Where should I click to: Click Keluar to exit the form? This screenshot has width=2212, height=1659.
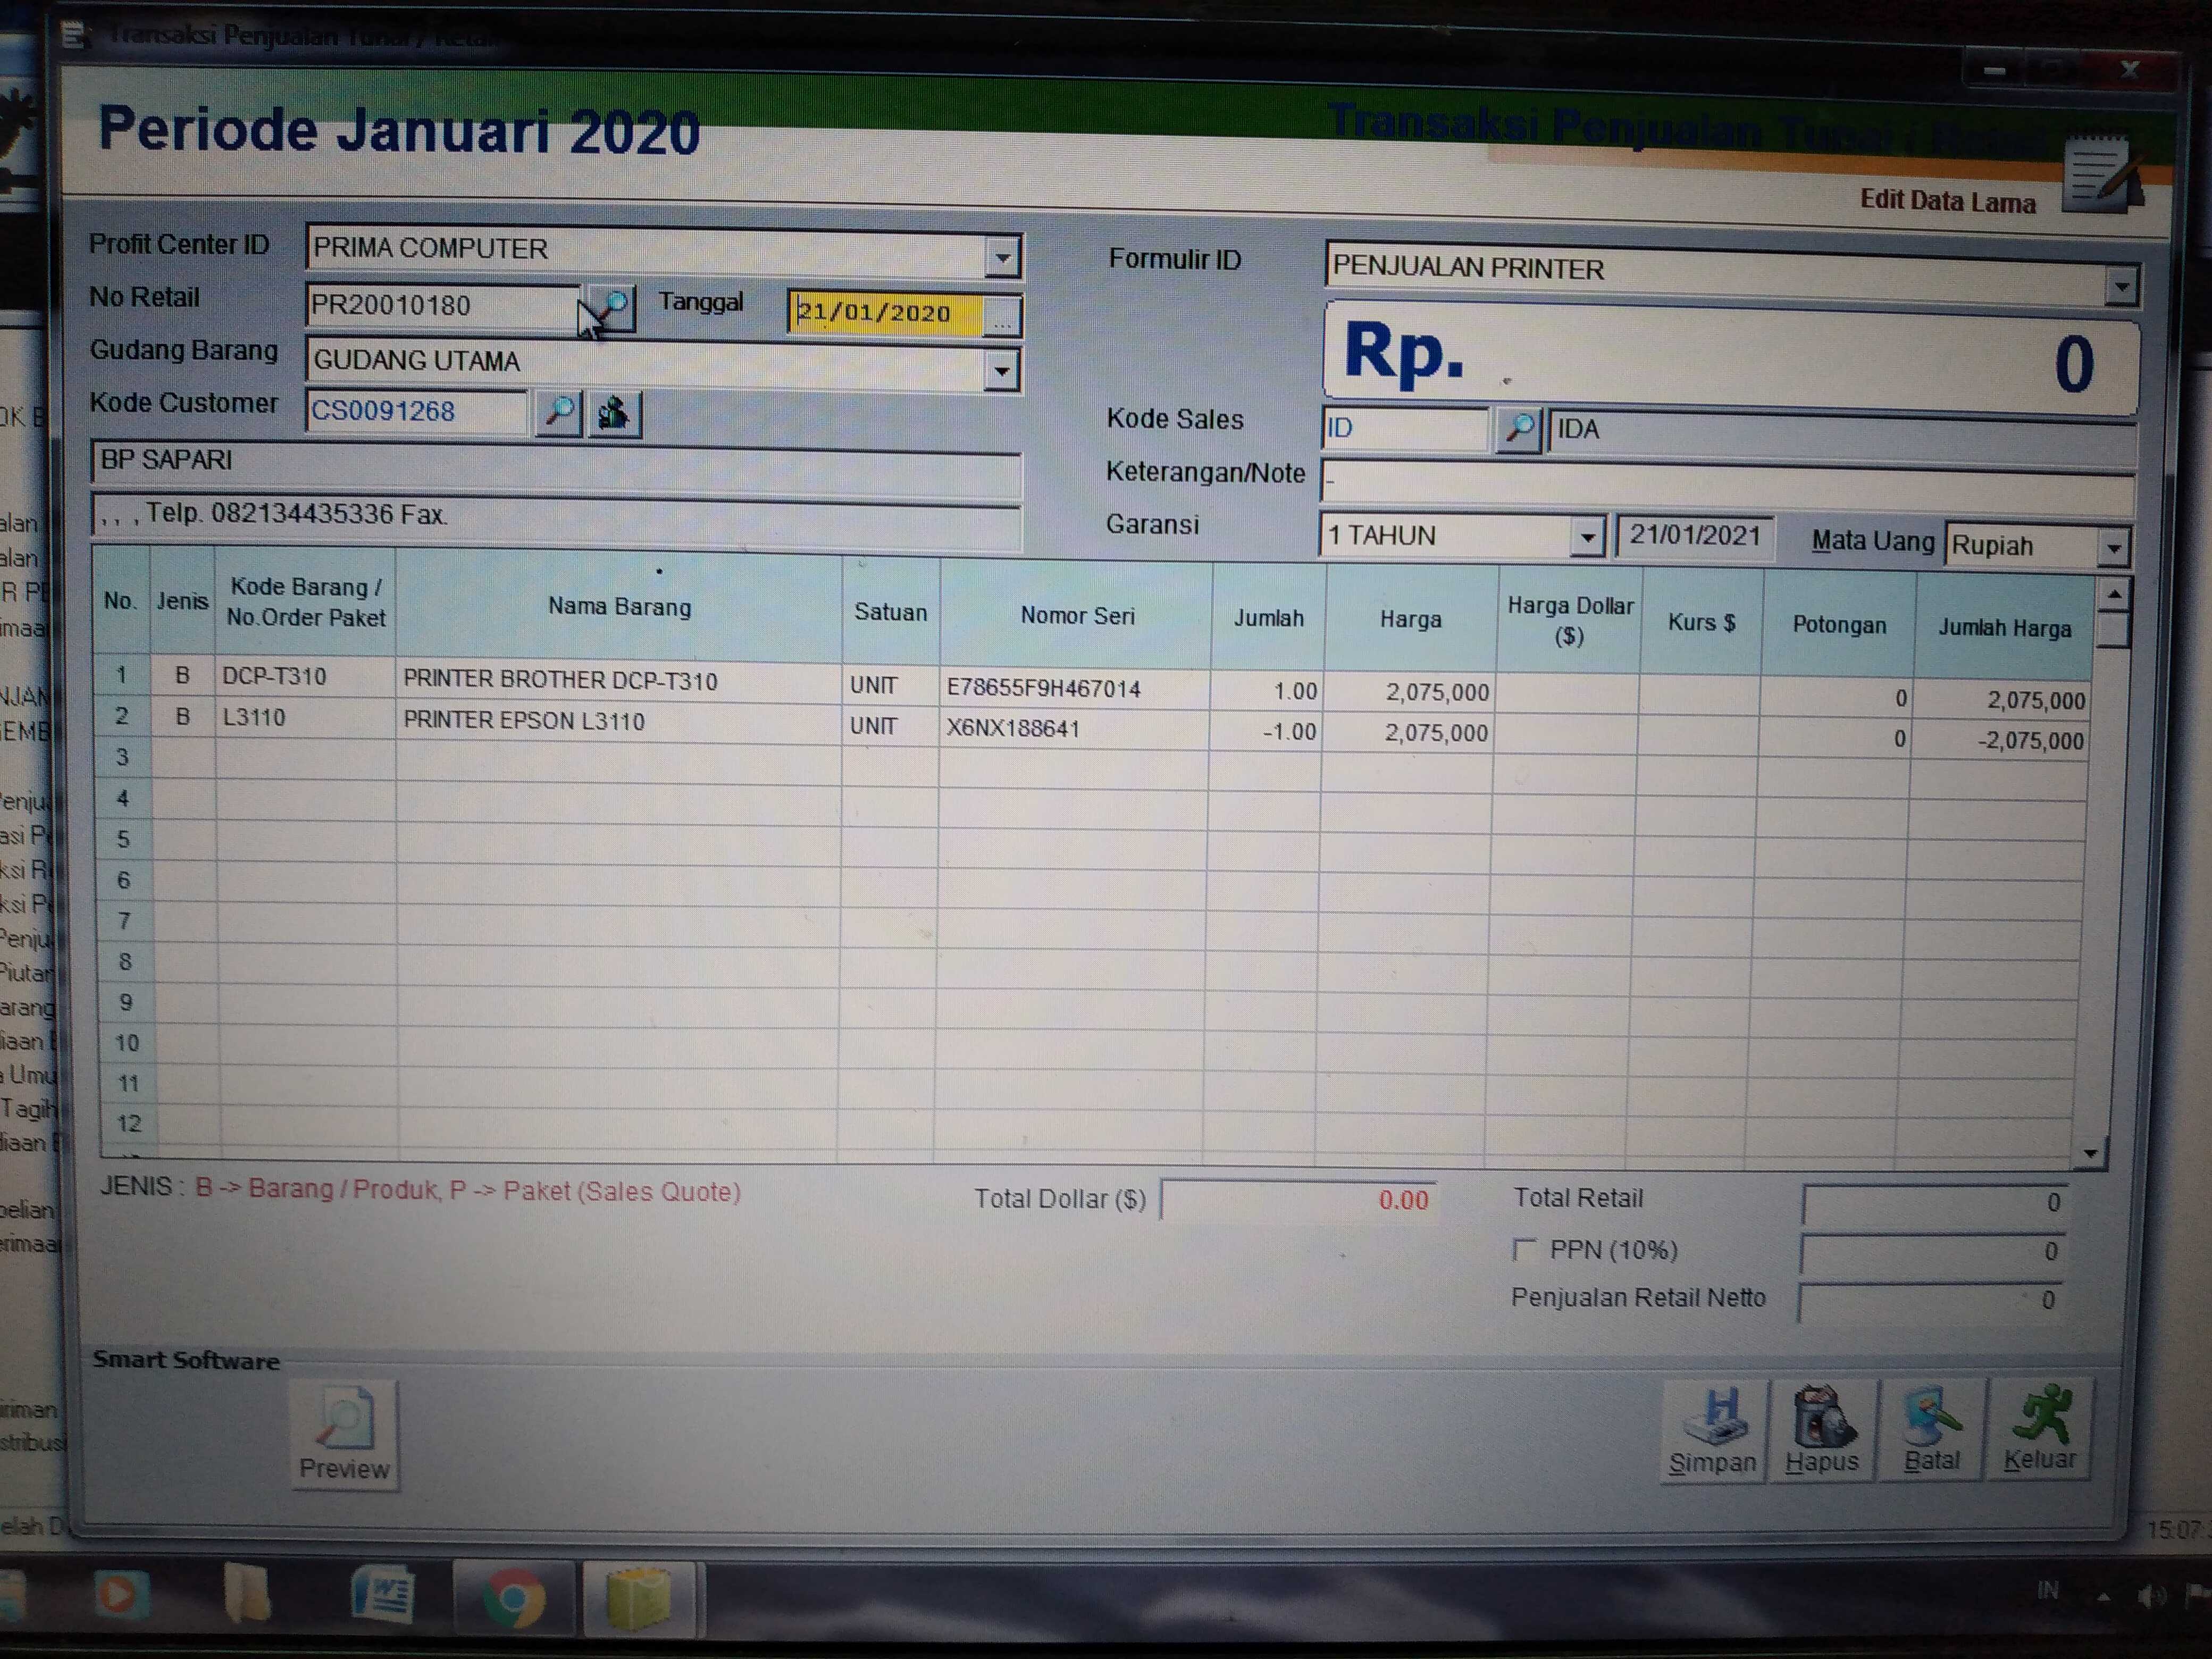pos(2040,1431)
